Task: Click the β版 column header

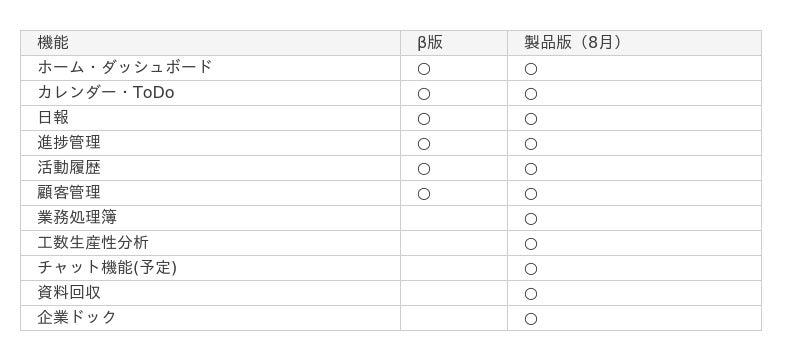Action: tap(430, 43)
